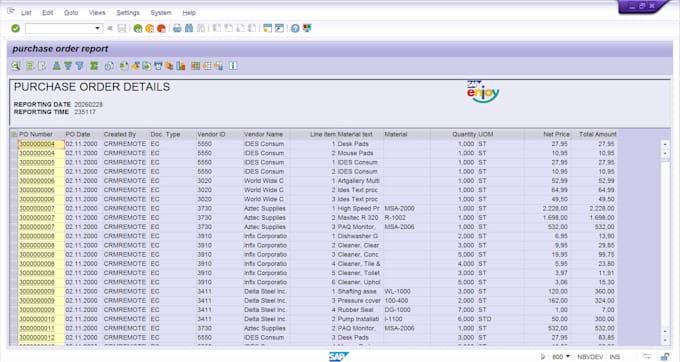The width and height of the screenshot is (680, 362).
Task: Click the Previous Page icon
Action: (x=228, y=28)
